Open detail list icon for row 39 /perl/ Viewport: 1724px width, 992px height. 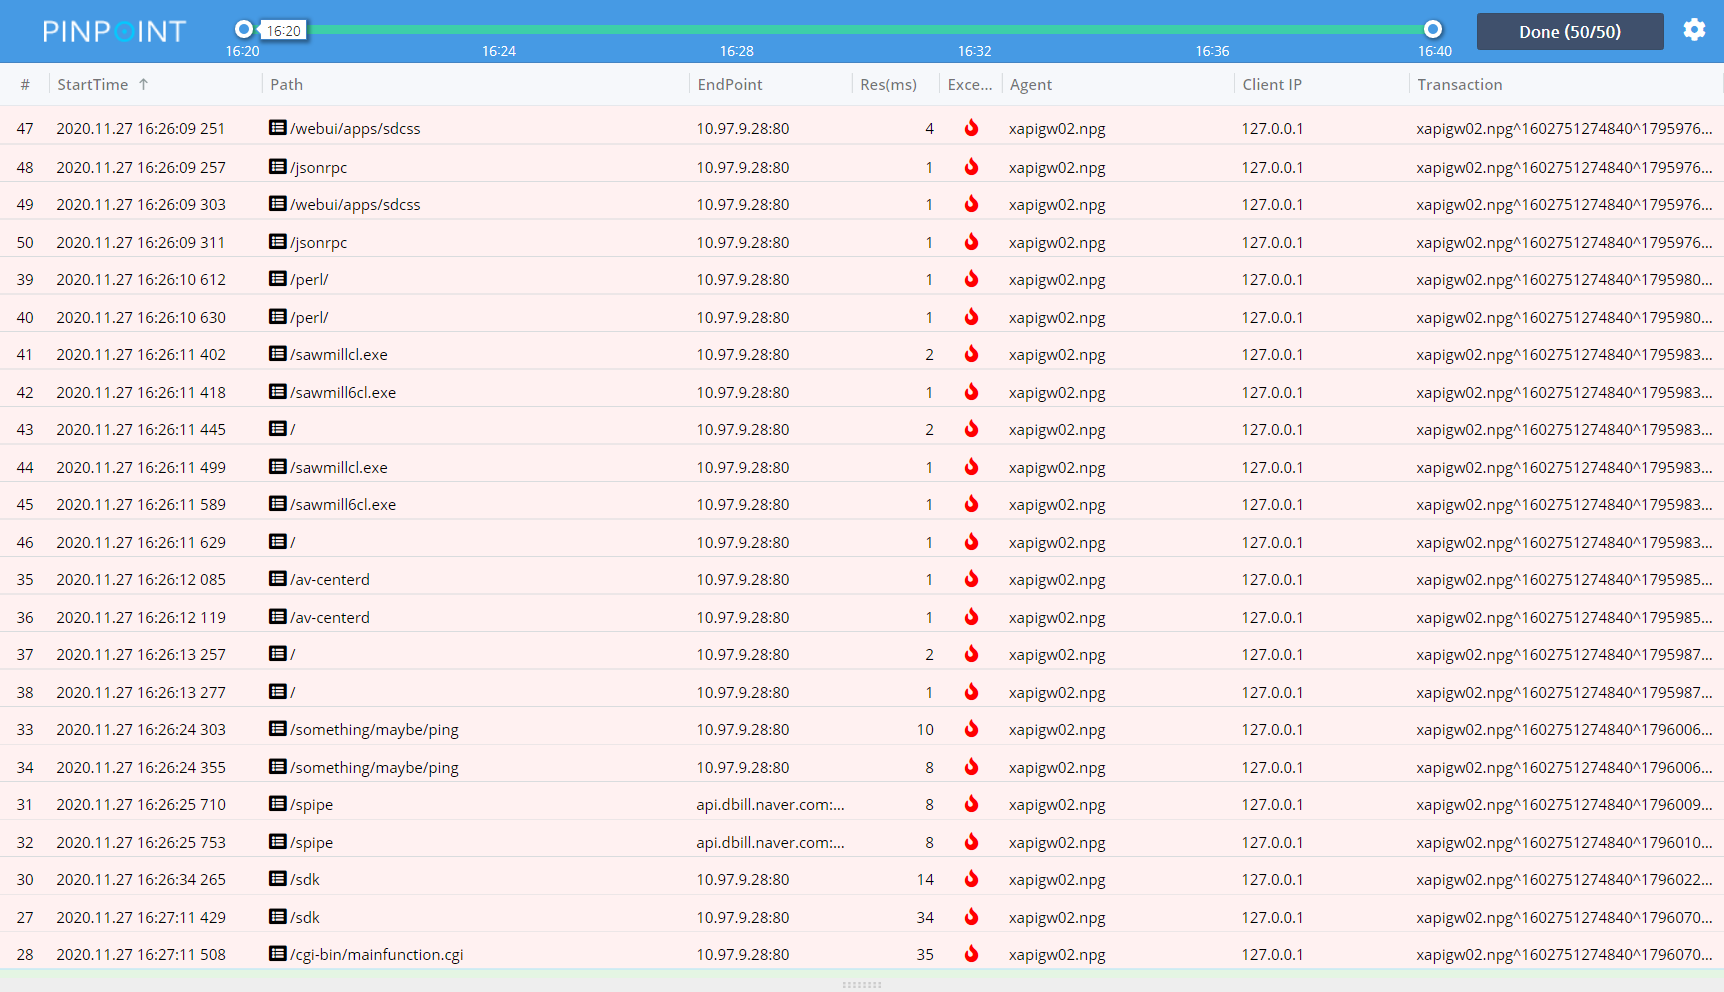point(278,279)
